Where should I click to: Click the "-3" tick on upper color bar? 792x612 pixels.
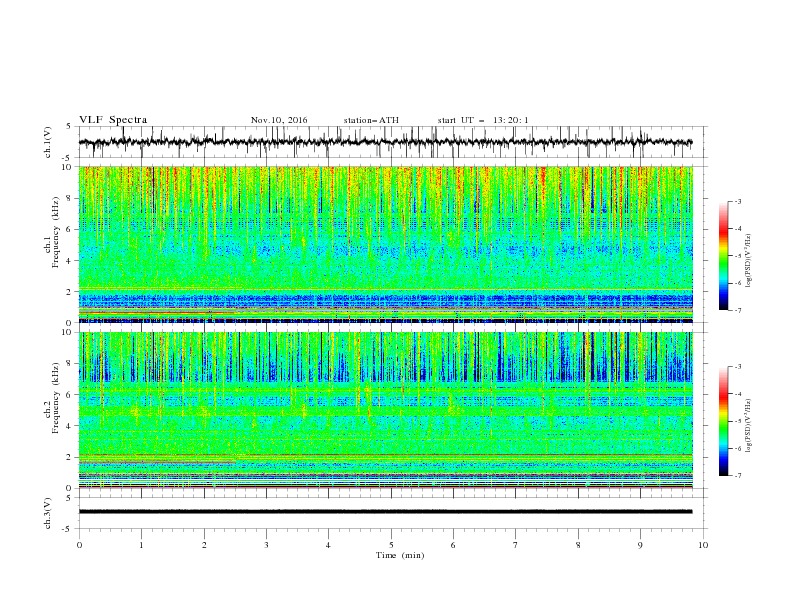(x=737, y=201)
